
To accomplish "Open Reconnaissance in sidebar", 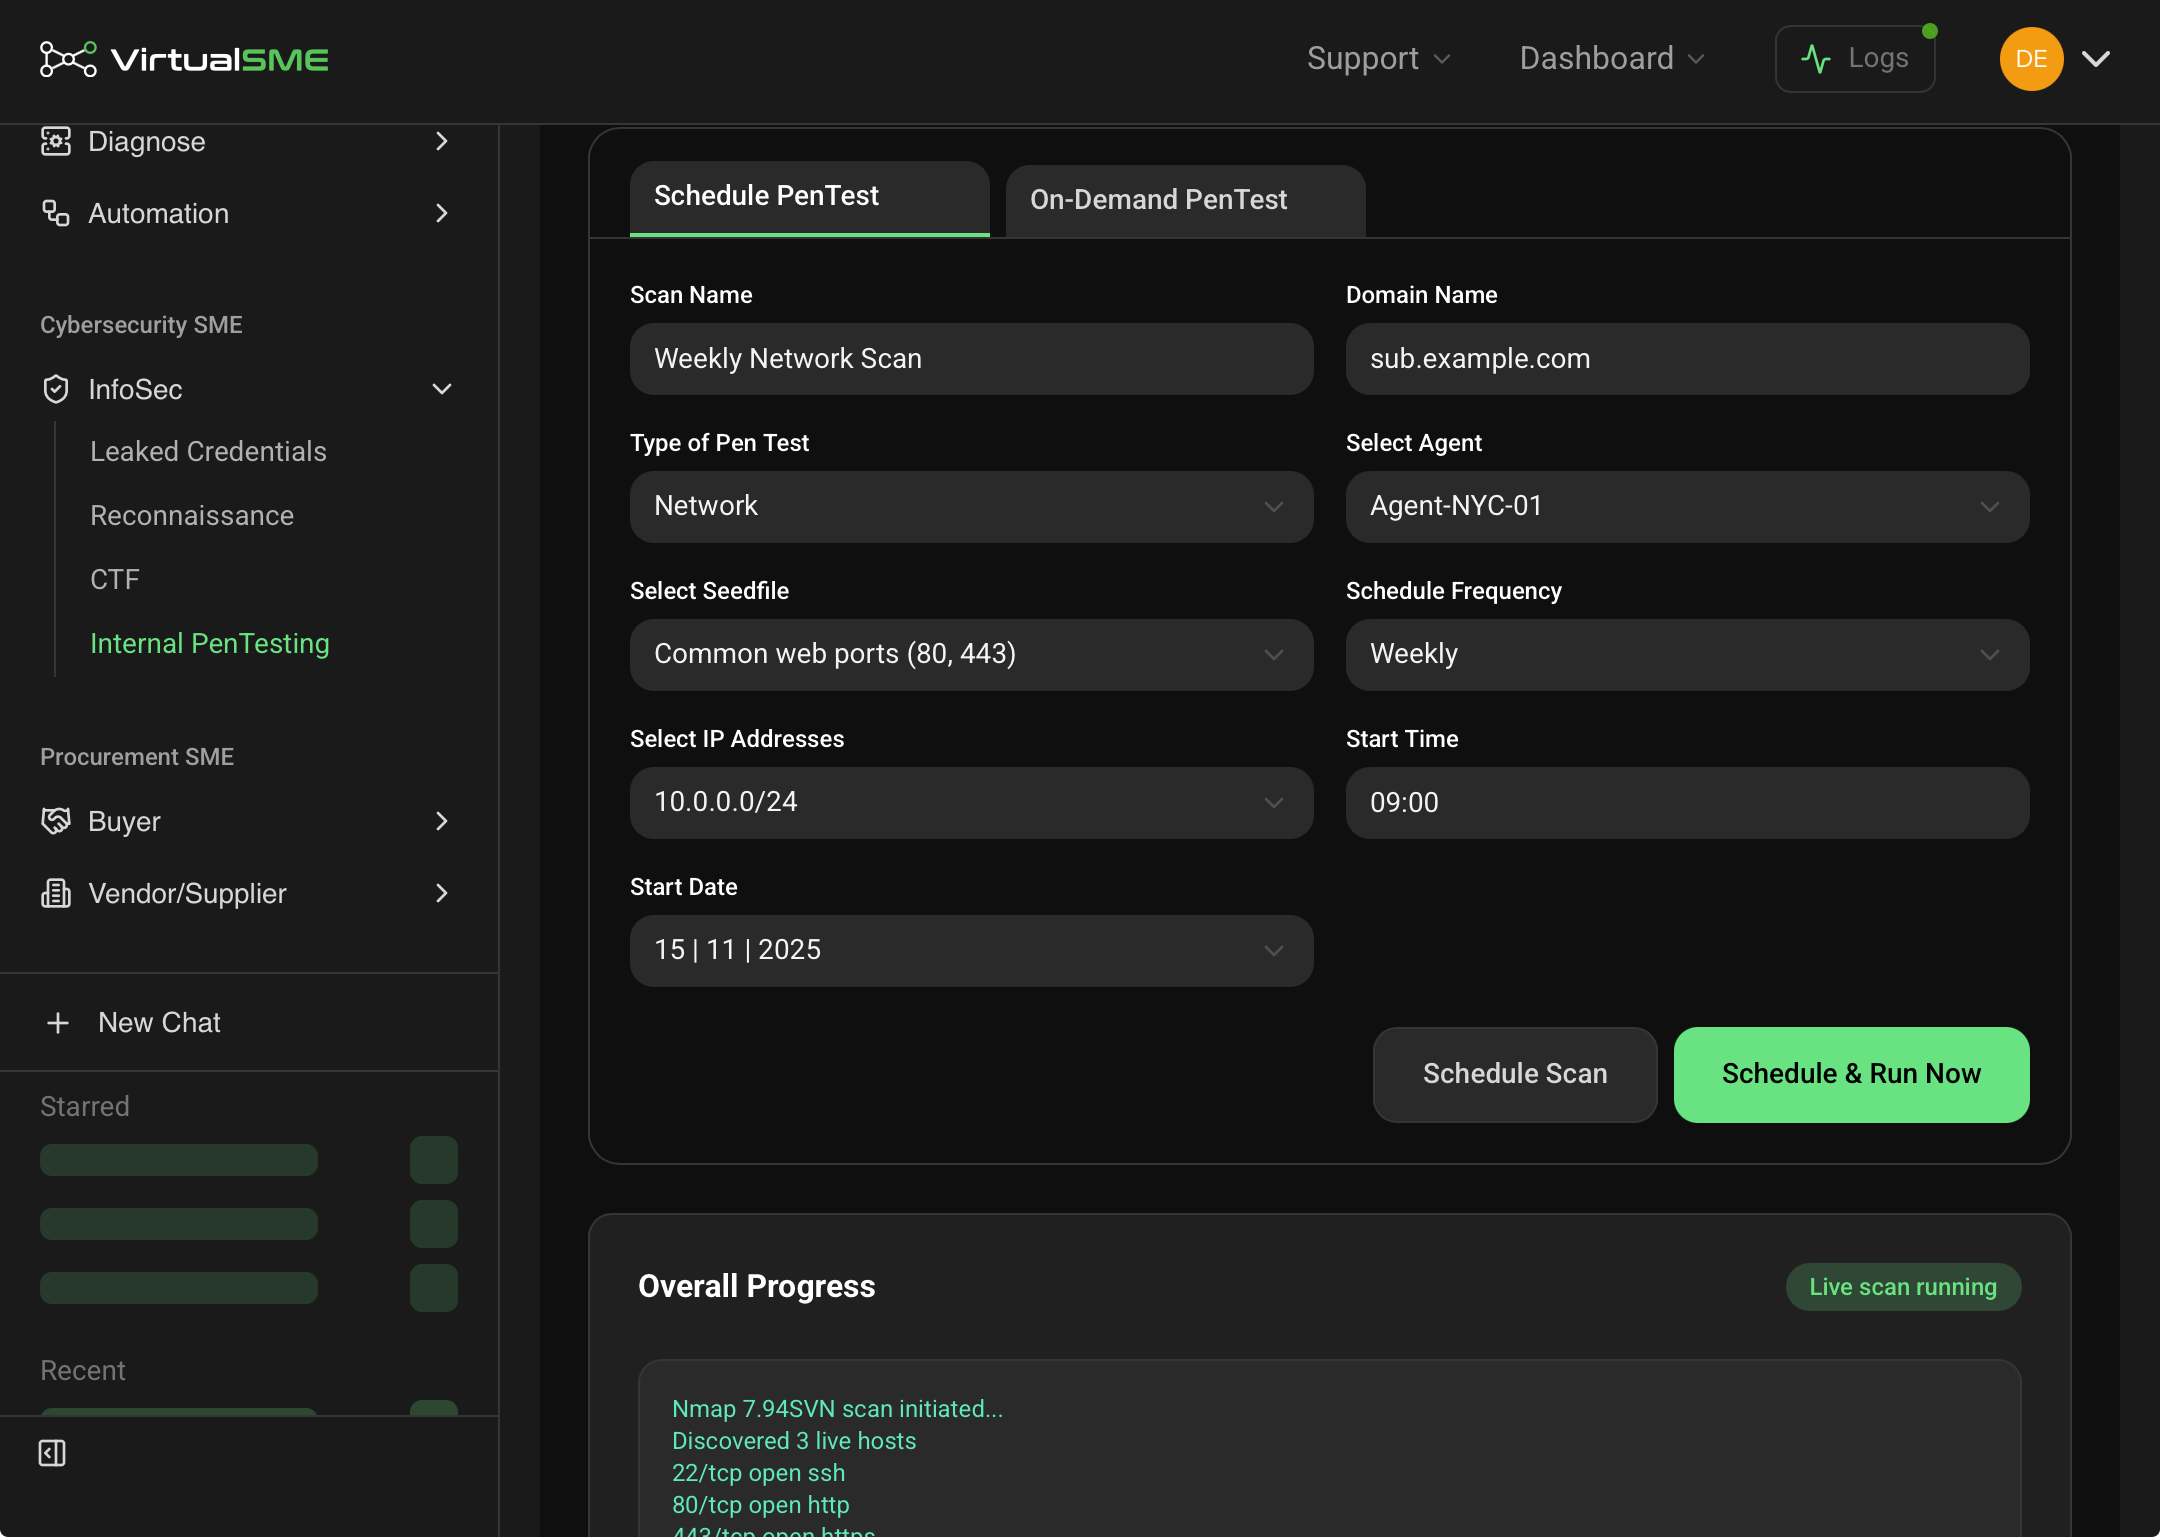I will click(x=192, y=515).
